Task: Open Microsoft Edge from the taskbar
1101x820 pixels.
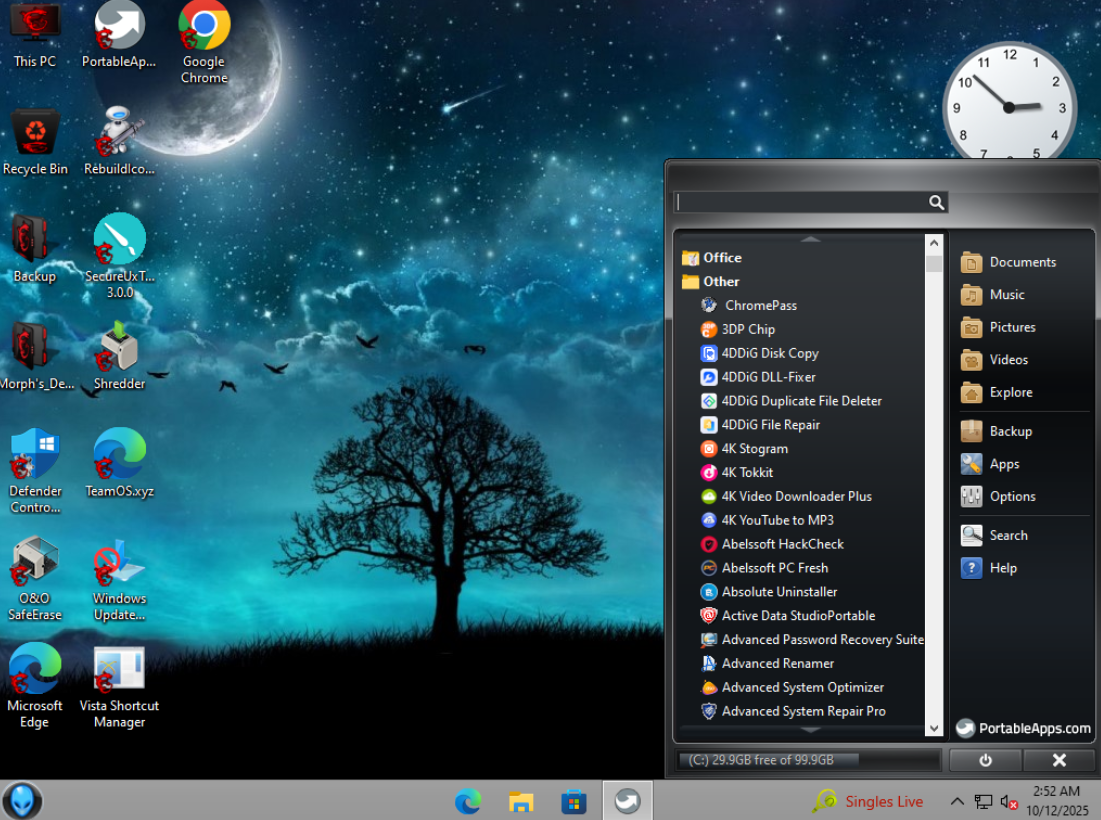Action: click(468, 801)
